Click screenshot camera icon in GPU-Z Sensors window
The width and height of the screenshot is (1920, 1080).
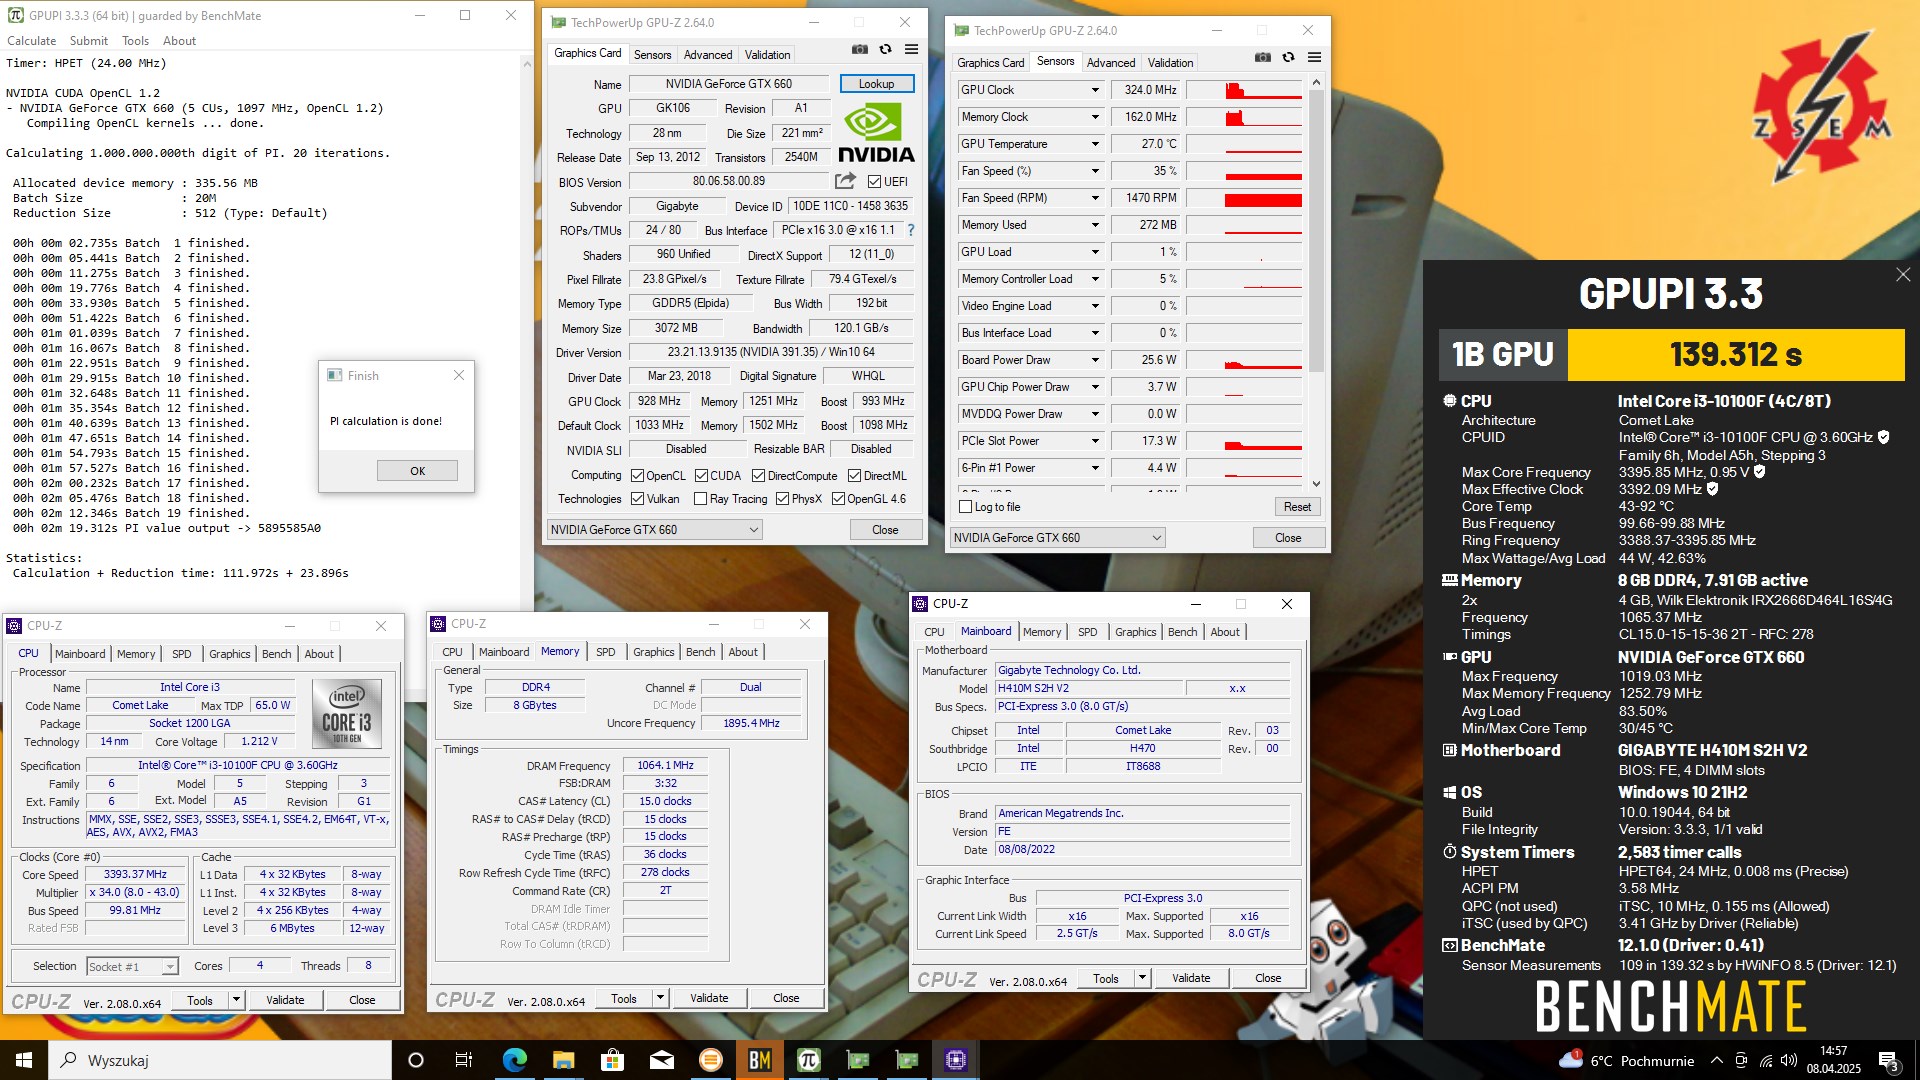tap(1262, 58)
